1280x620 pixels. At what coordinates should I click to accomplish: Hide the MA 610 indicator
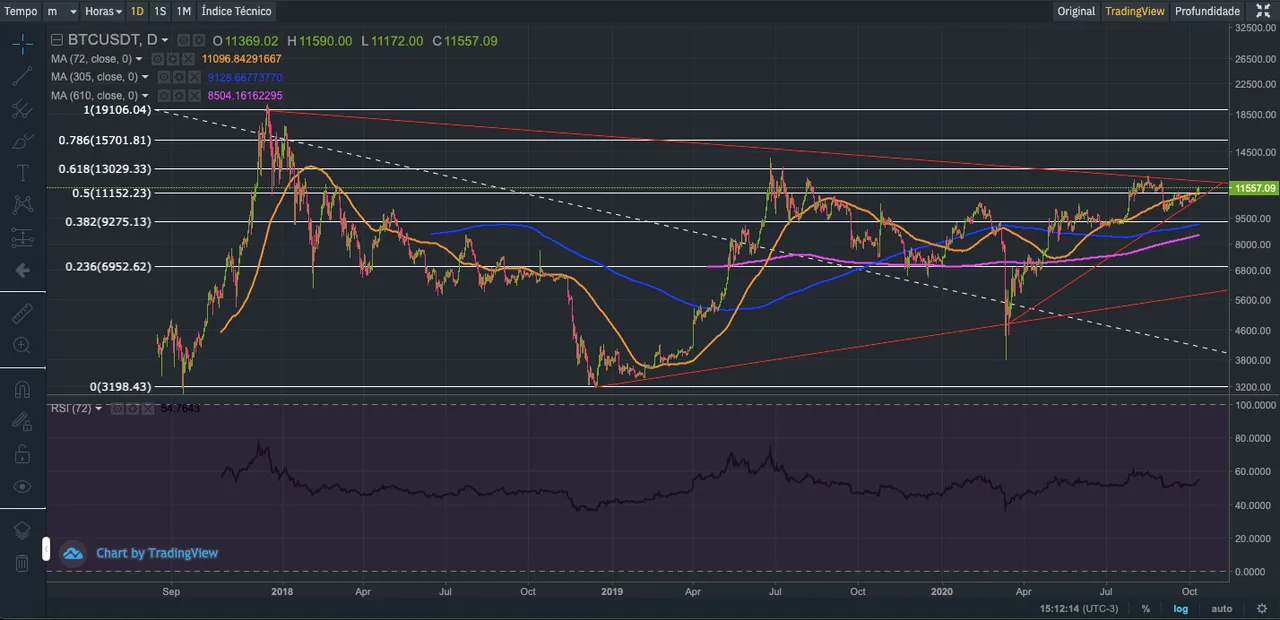click(x=164, y=95)
